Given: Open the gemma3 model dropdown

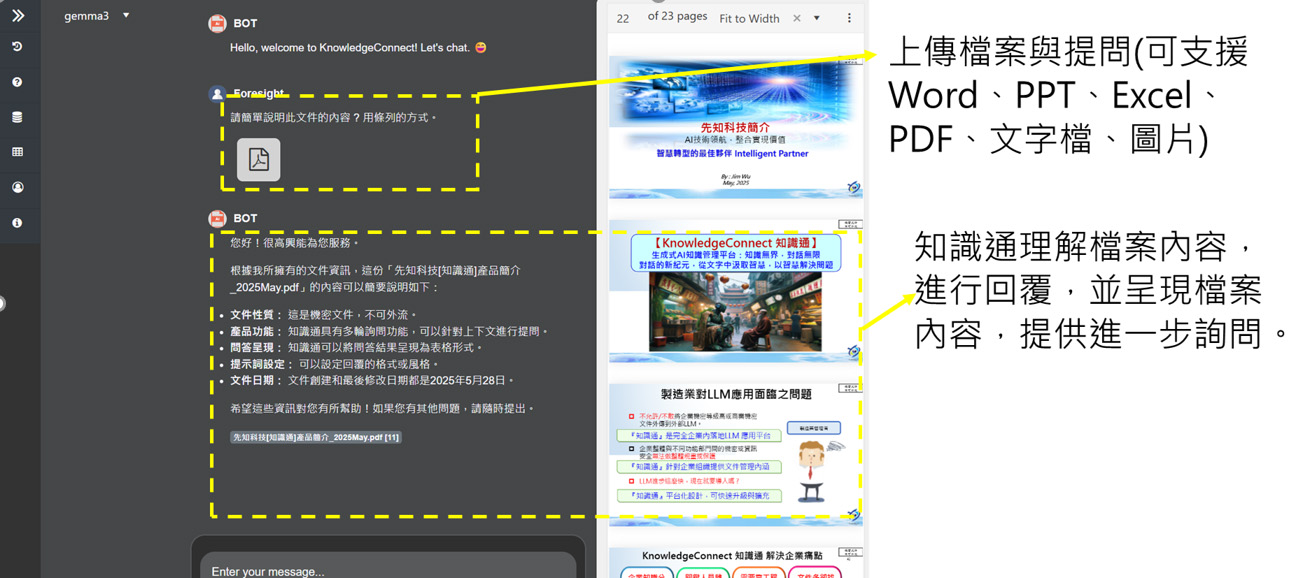Looking at the screenshot, I should (x=97, y=16).
